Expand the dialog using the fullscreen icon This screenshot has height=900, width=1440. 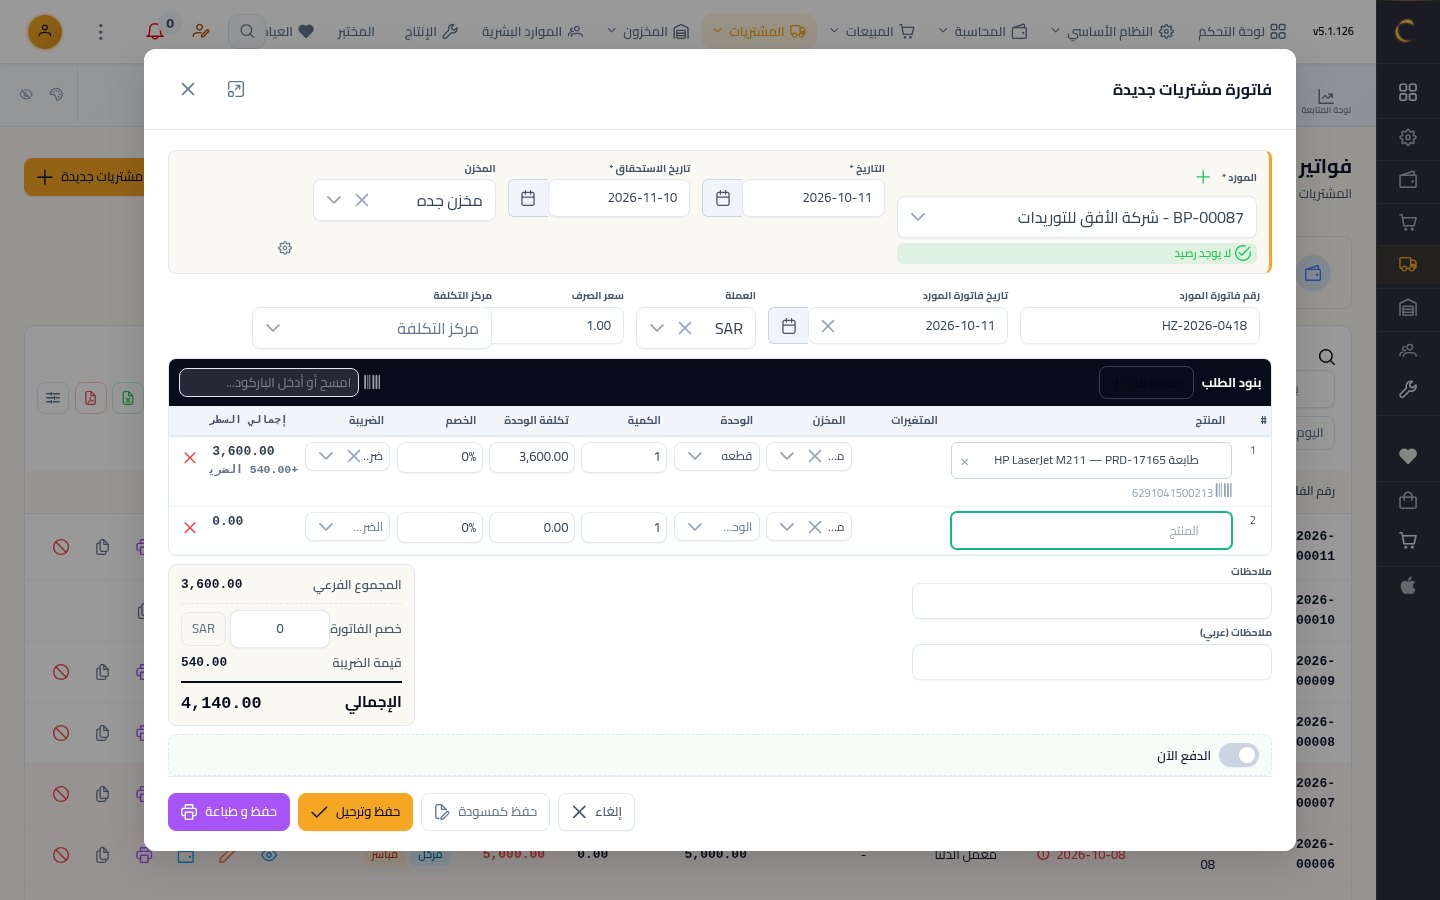tap(236, 89)
